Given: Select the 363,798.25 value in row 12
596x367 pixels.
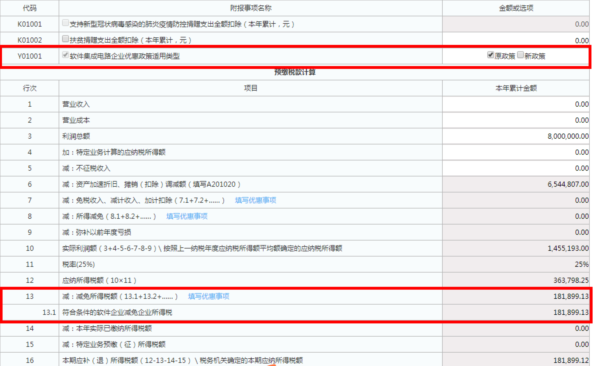Looking at the screenshot, I should 571,280.
